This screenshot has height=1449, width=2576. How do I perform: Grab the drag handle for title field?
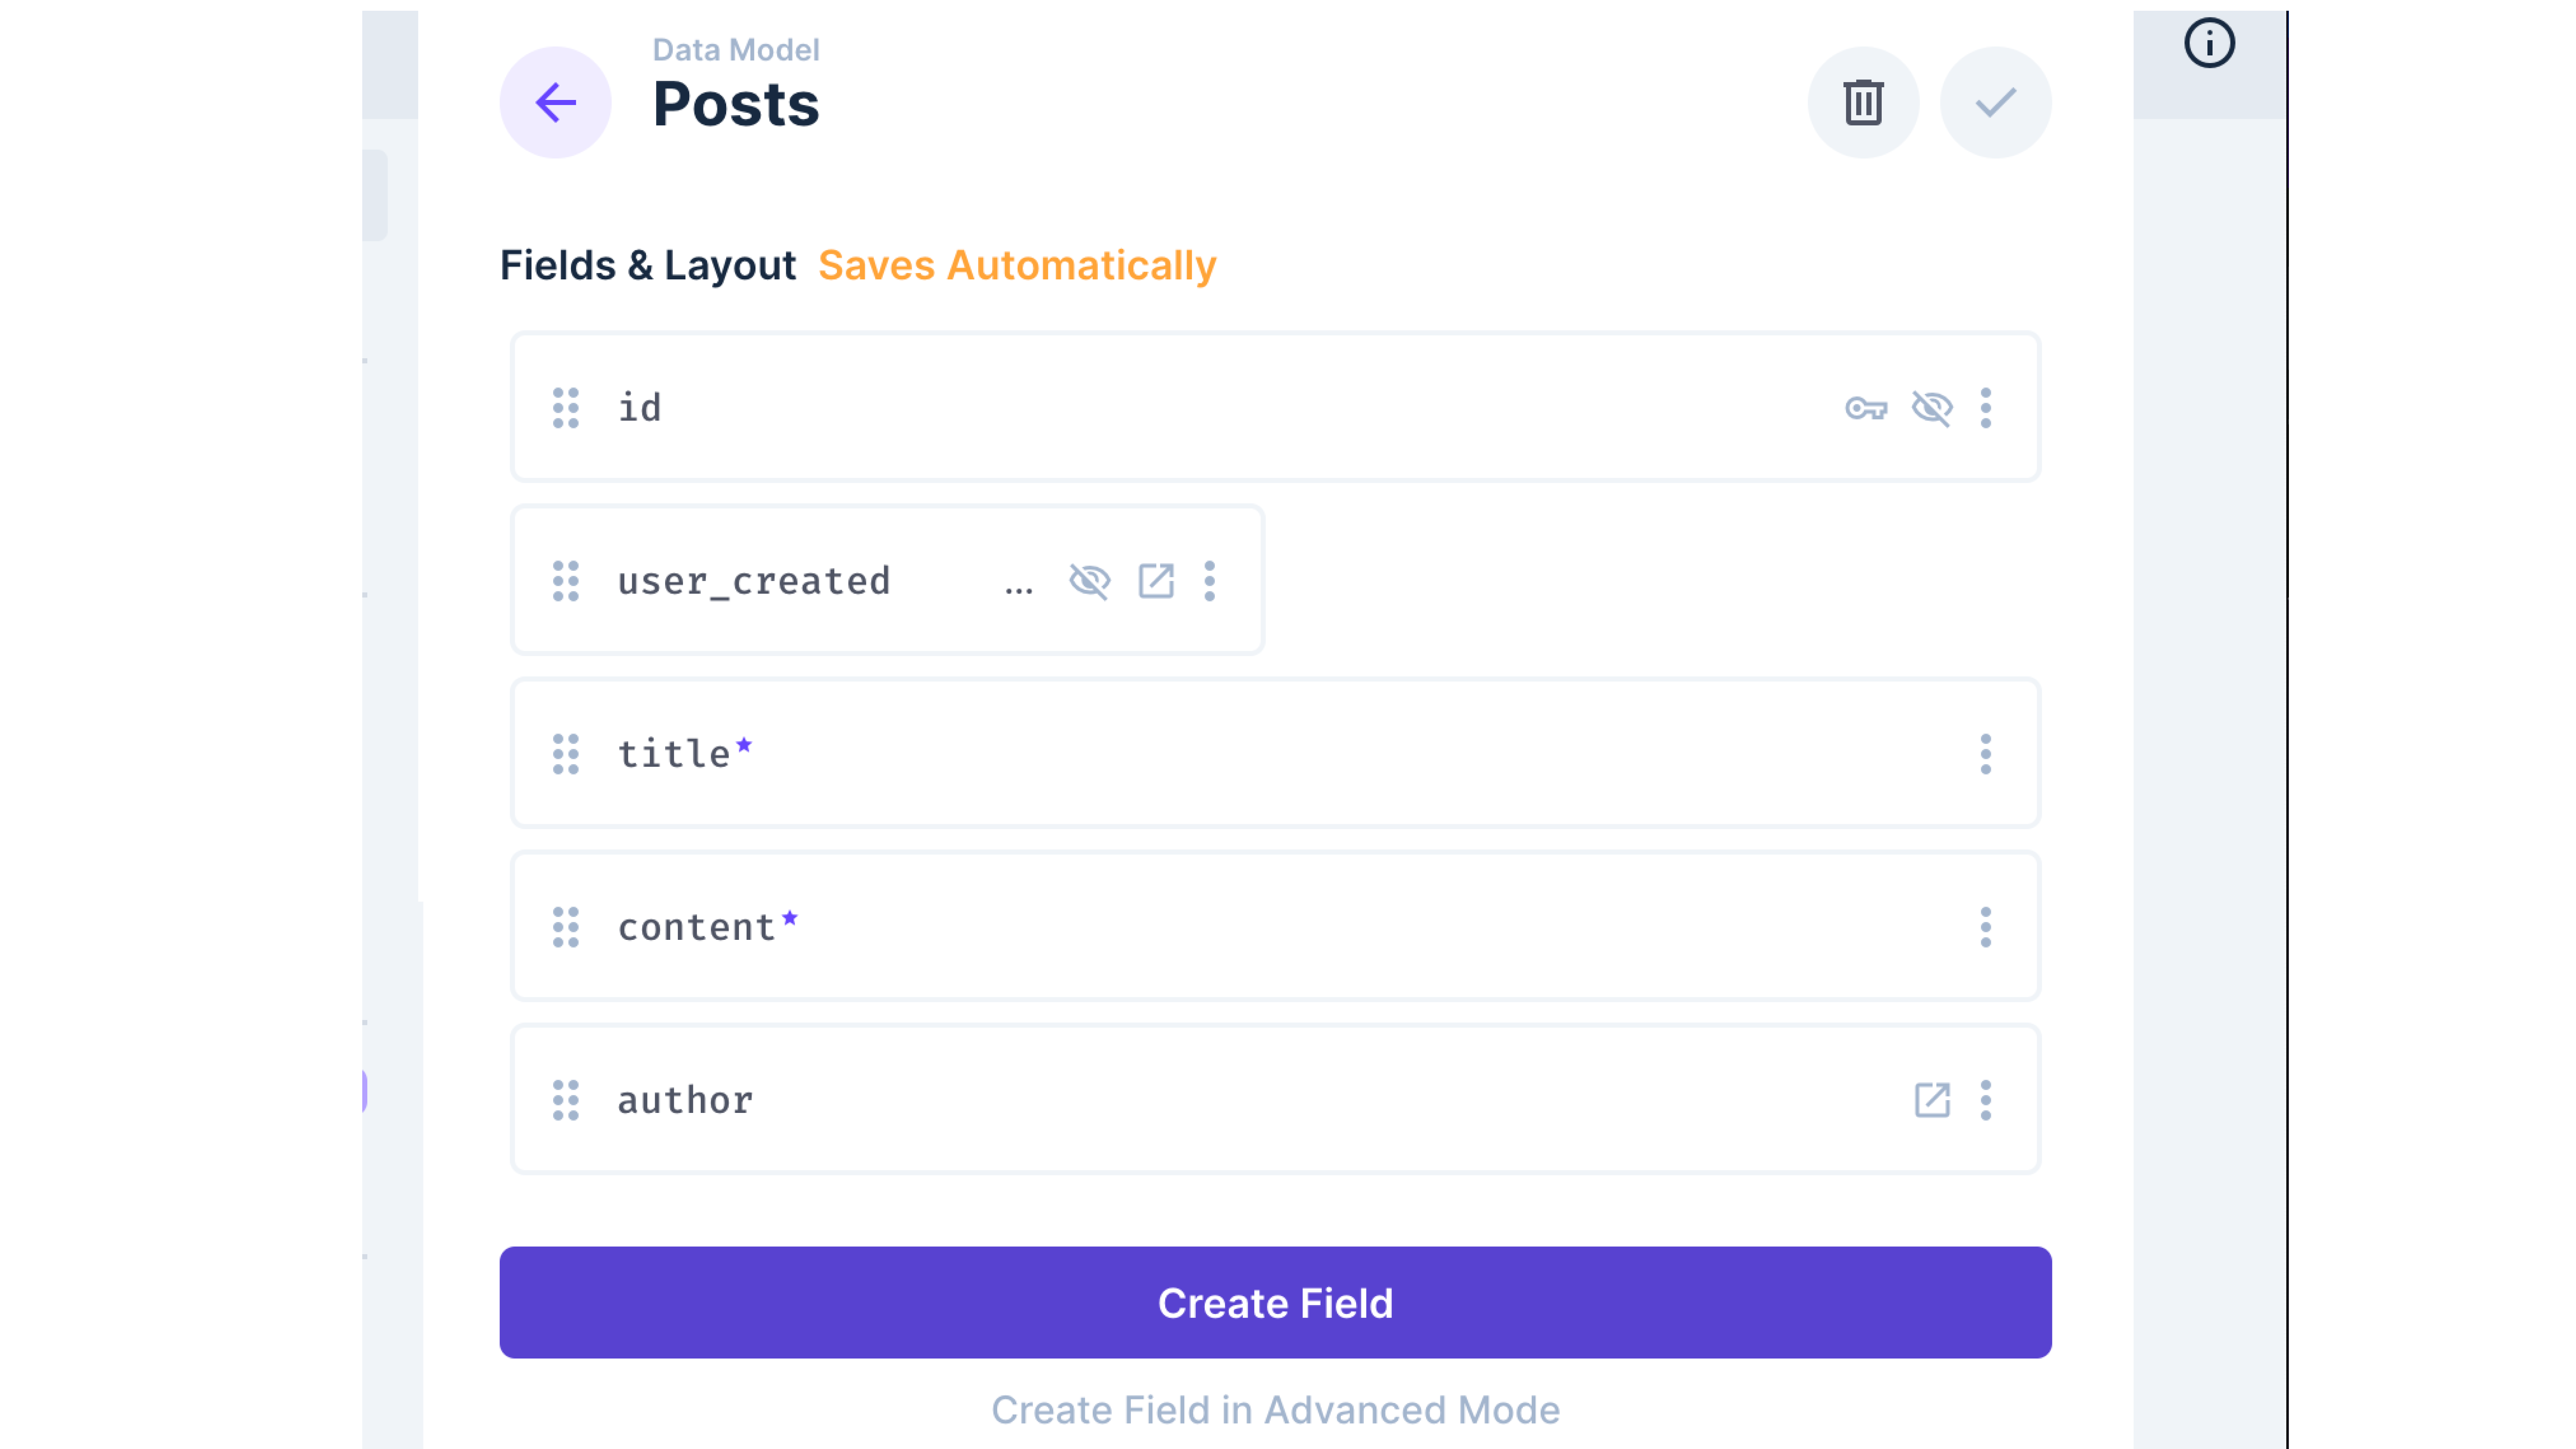tap(566, 754)
